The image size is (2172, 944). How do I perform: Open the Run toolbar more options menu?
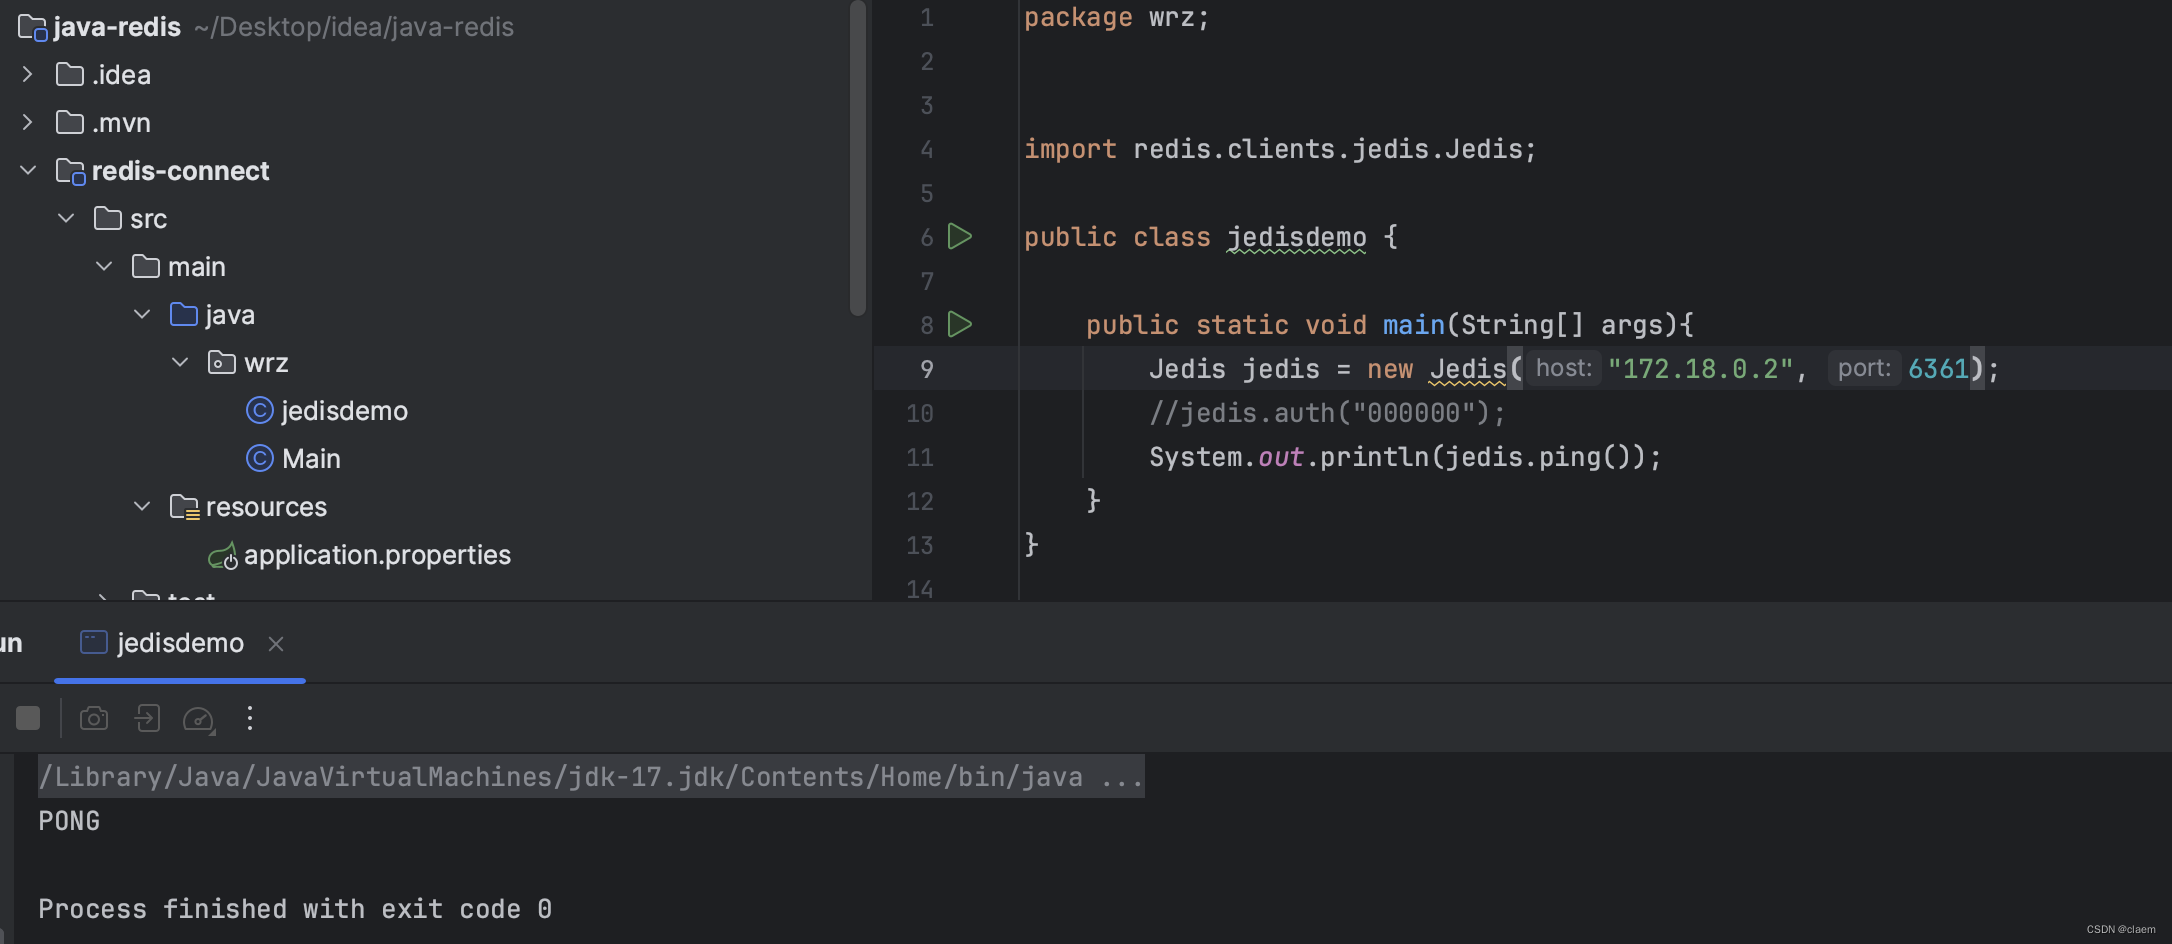click(x=250, y=718)
